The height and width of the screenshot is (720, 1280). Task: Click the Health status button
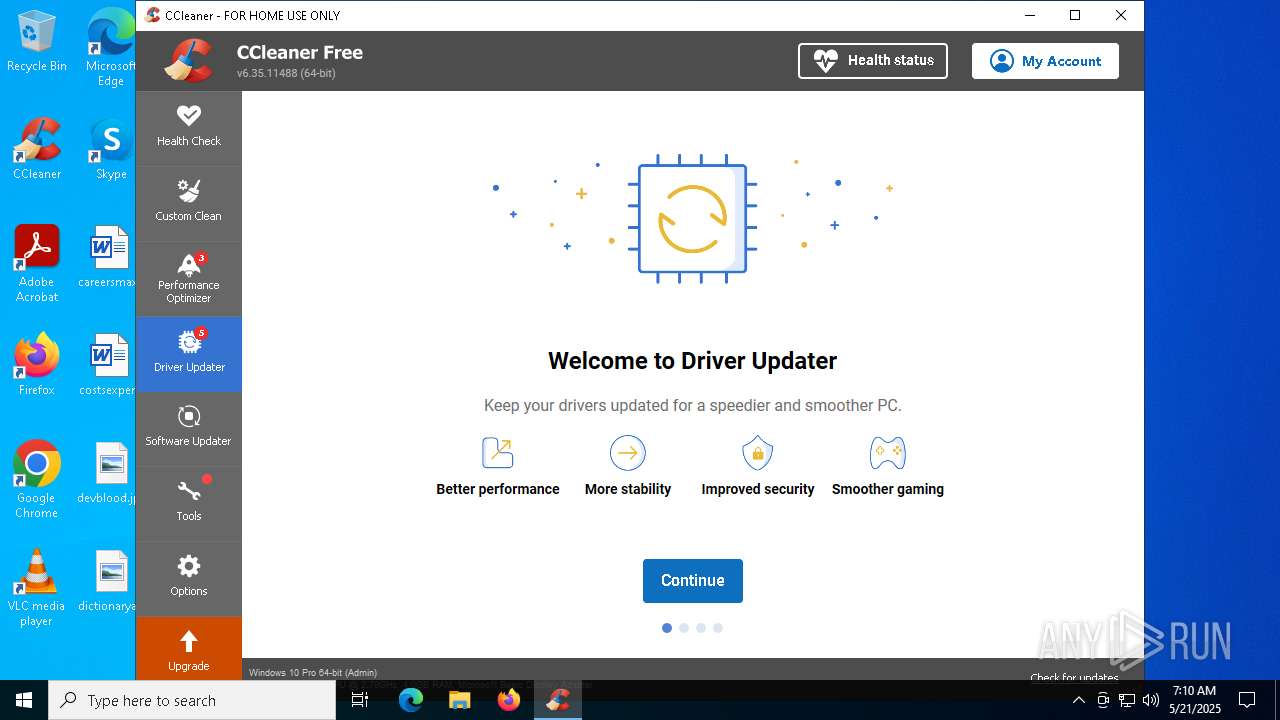coord(873,61)
